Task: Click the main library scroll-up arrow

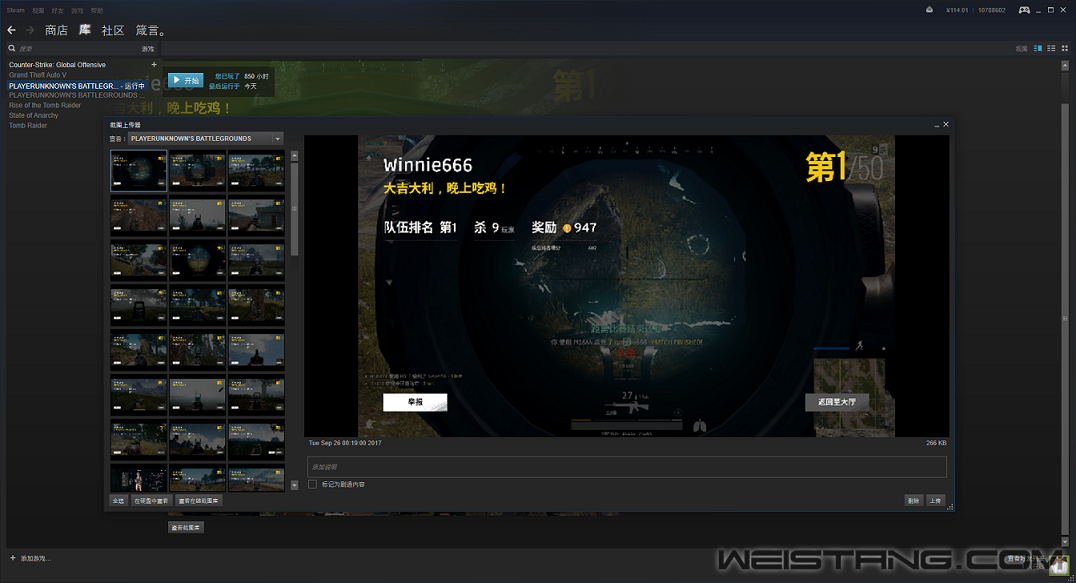Action: (x=1065, y=66)
